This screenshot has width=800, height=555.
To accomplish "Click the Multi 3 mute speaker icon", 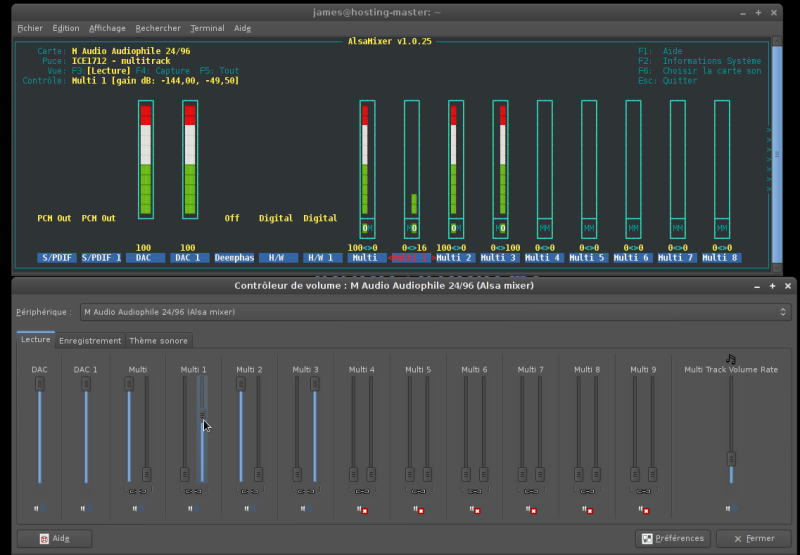I will pyautogui.click(x=306, y=509).
